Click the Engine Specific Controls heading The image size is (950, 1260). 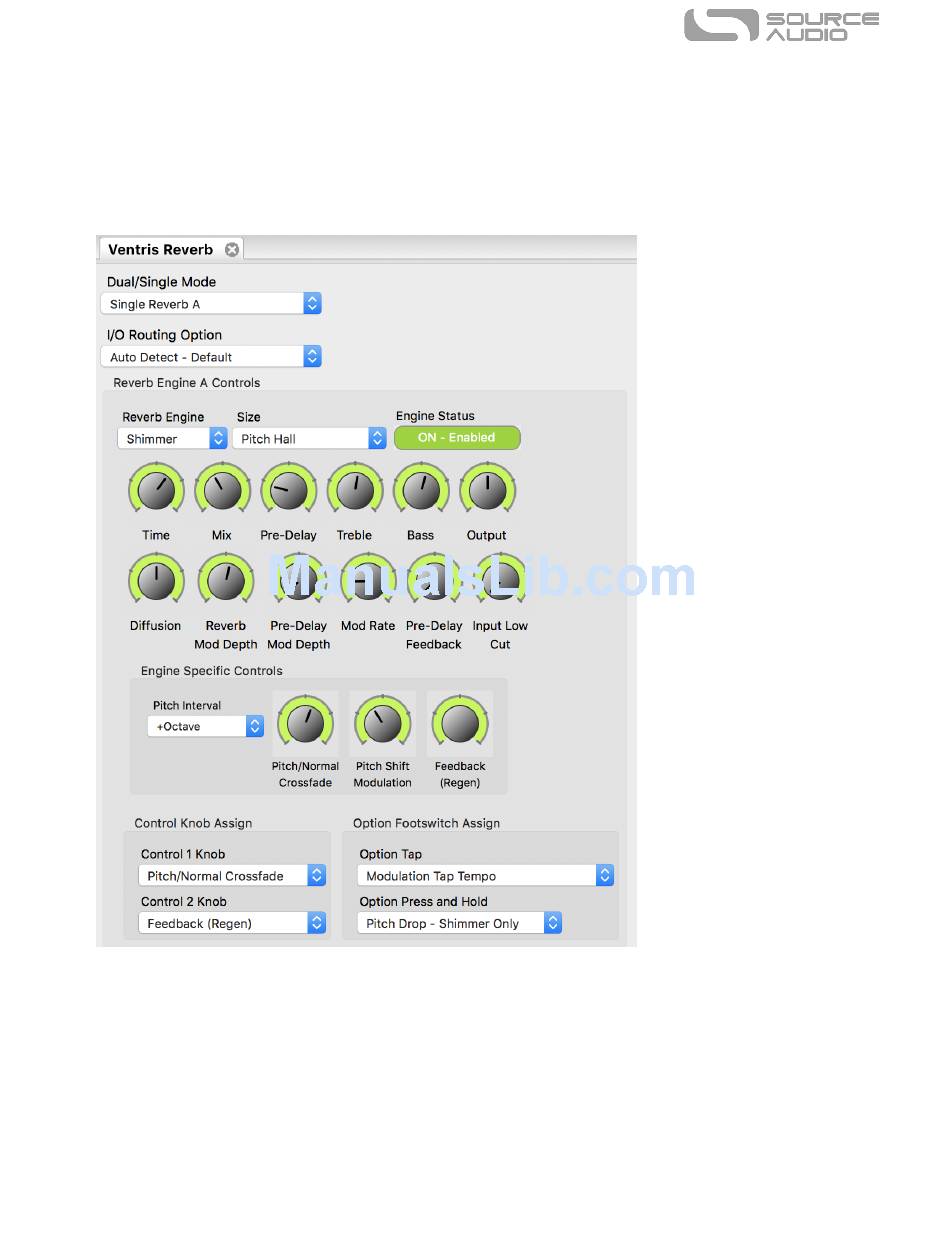(x=212, y=671)
